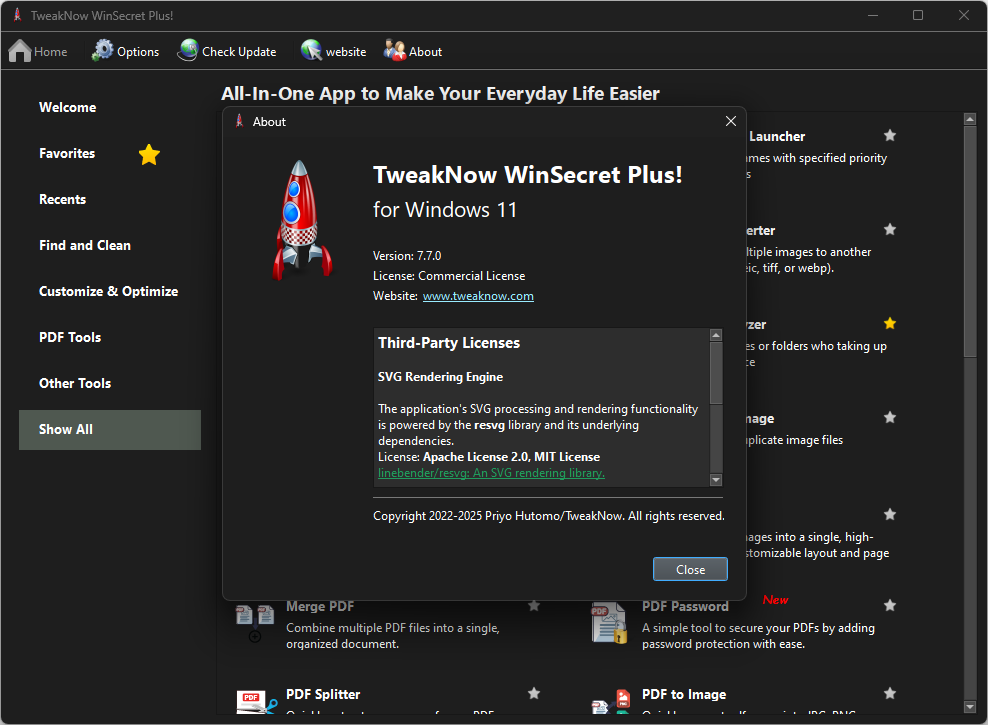Click the licenses box scroll-down arrow
Image resolution: width=988 pixels, height=725 pixels.
click(x=716, y=480)
